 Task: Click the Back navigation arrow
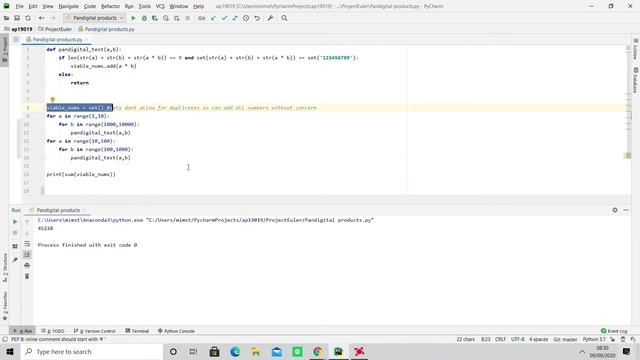point(41,18)
